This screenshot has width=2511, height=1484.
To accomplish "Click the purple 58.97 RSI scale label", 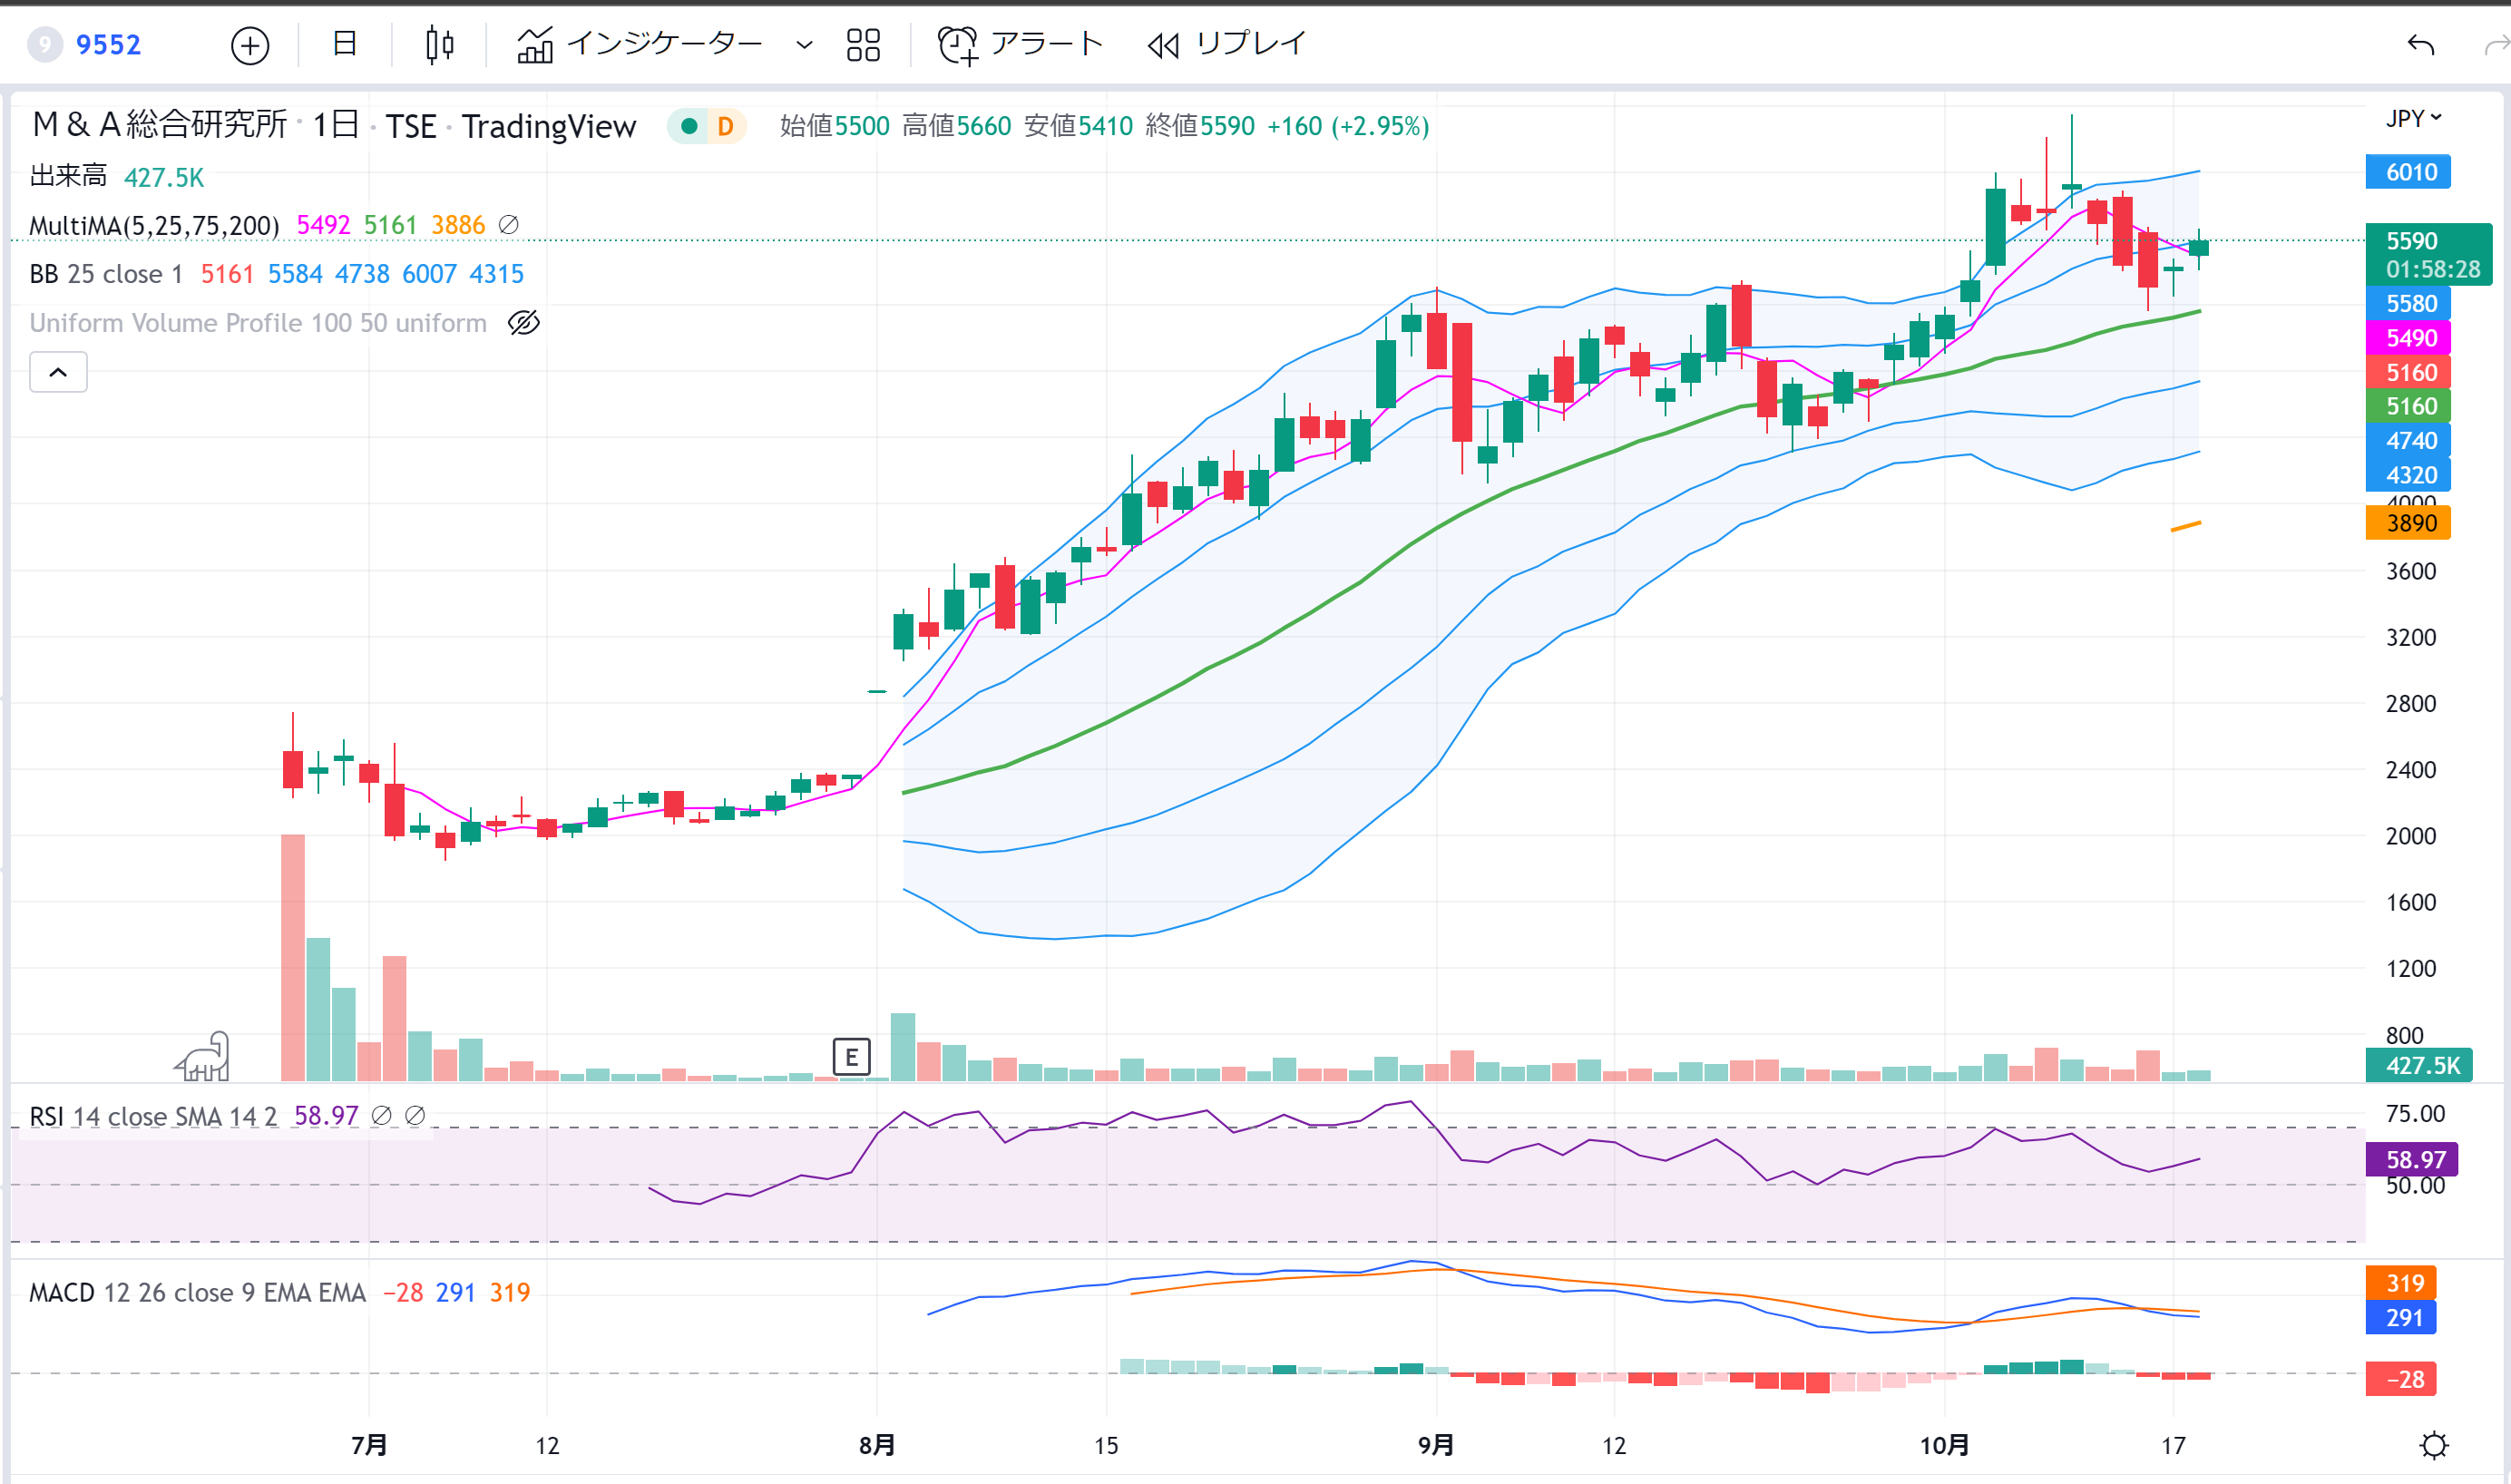I will (2412, 1160).
